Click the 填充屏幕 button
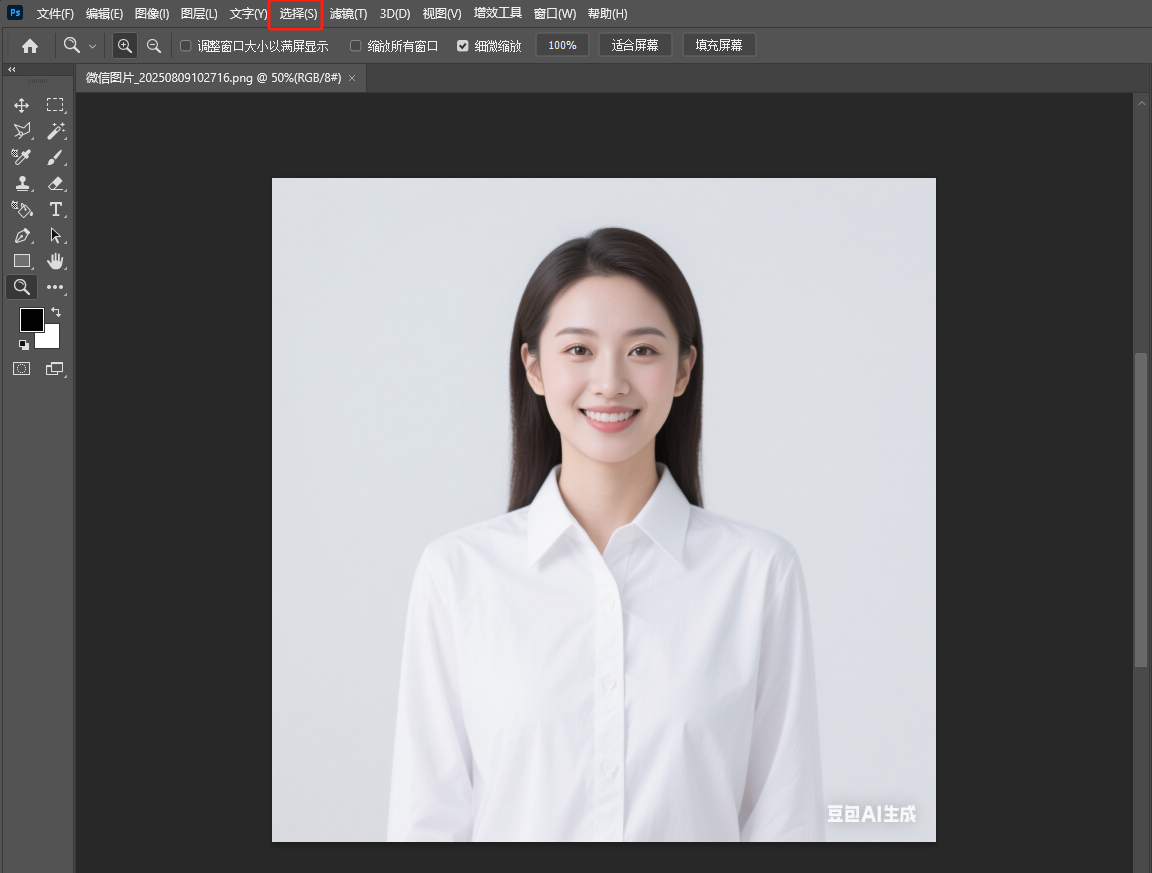 point(719,45)
